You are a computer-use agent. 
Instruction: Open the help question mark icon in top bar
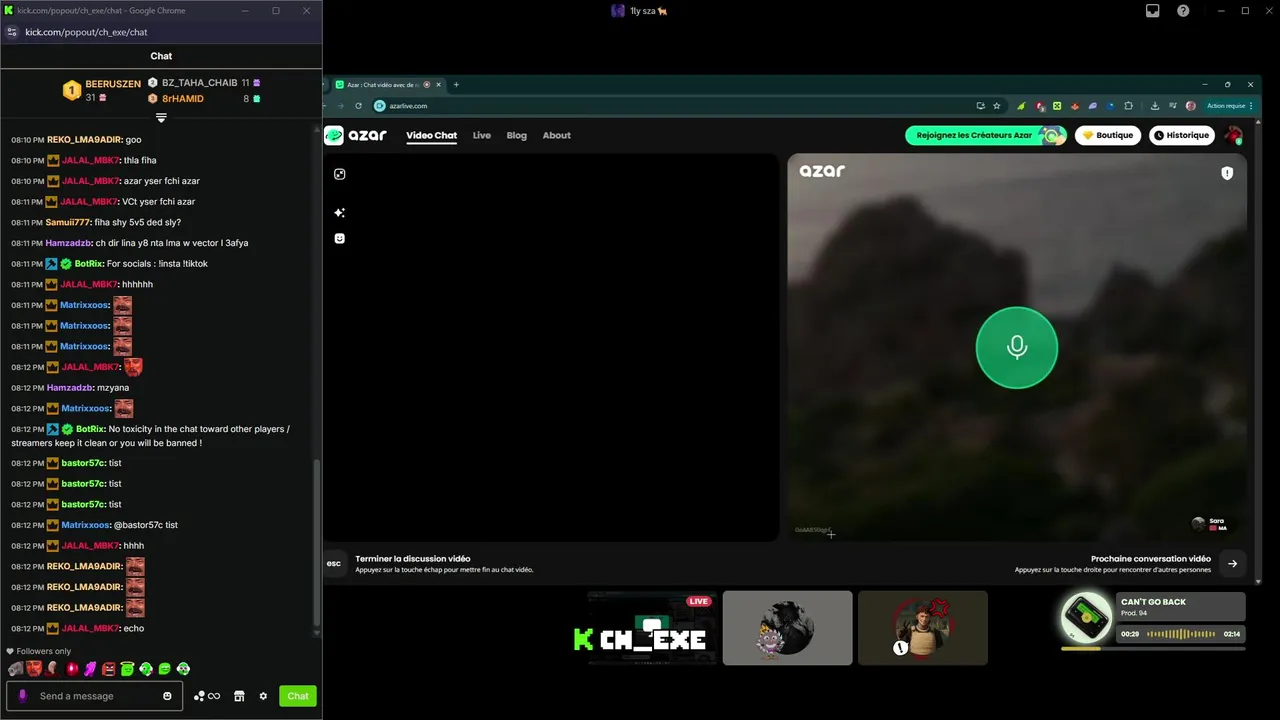click(1183, 11)
